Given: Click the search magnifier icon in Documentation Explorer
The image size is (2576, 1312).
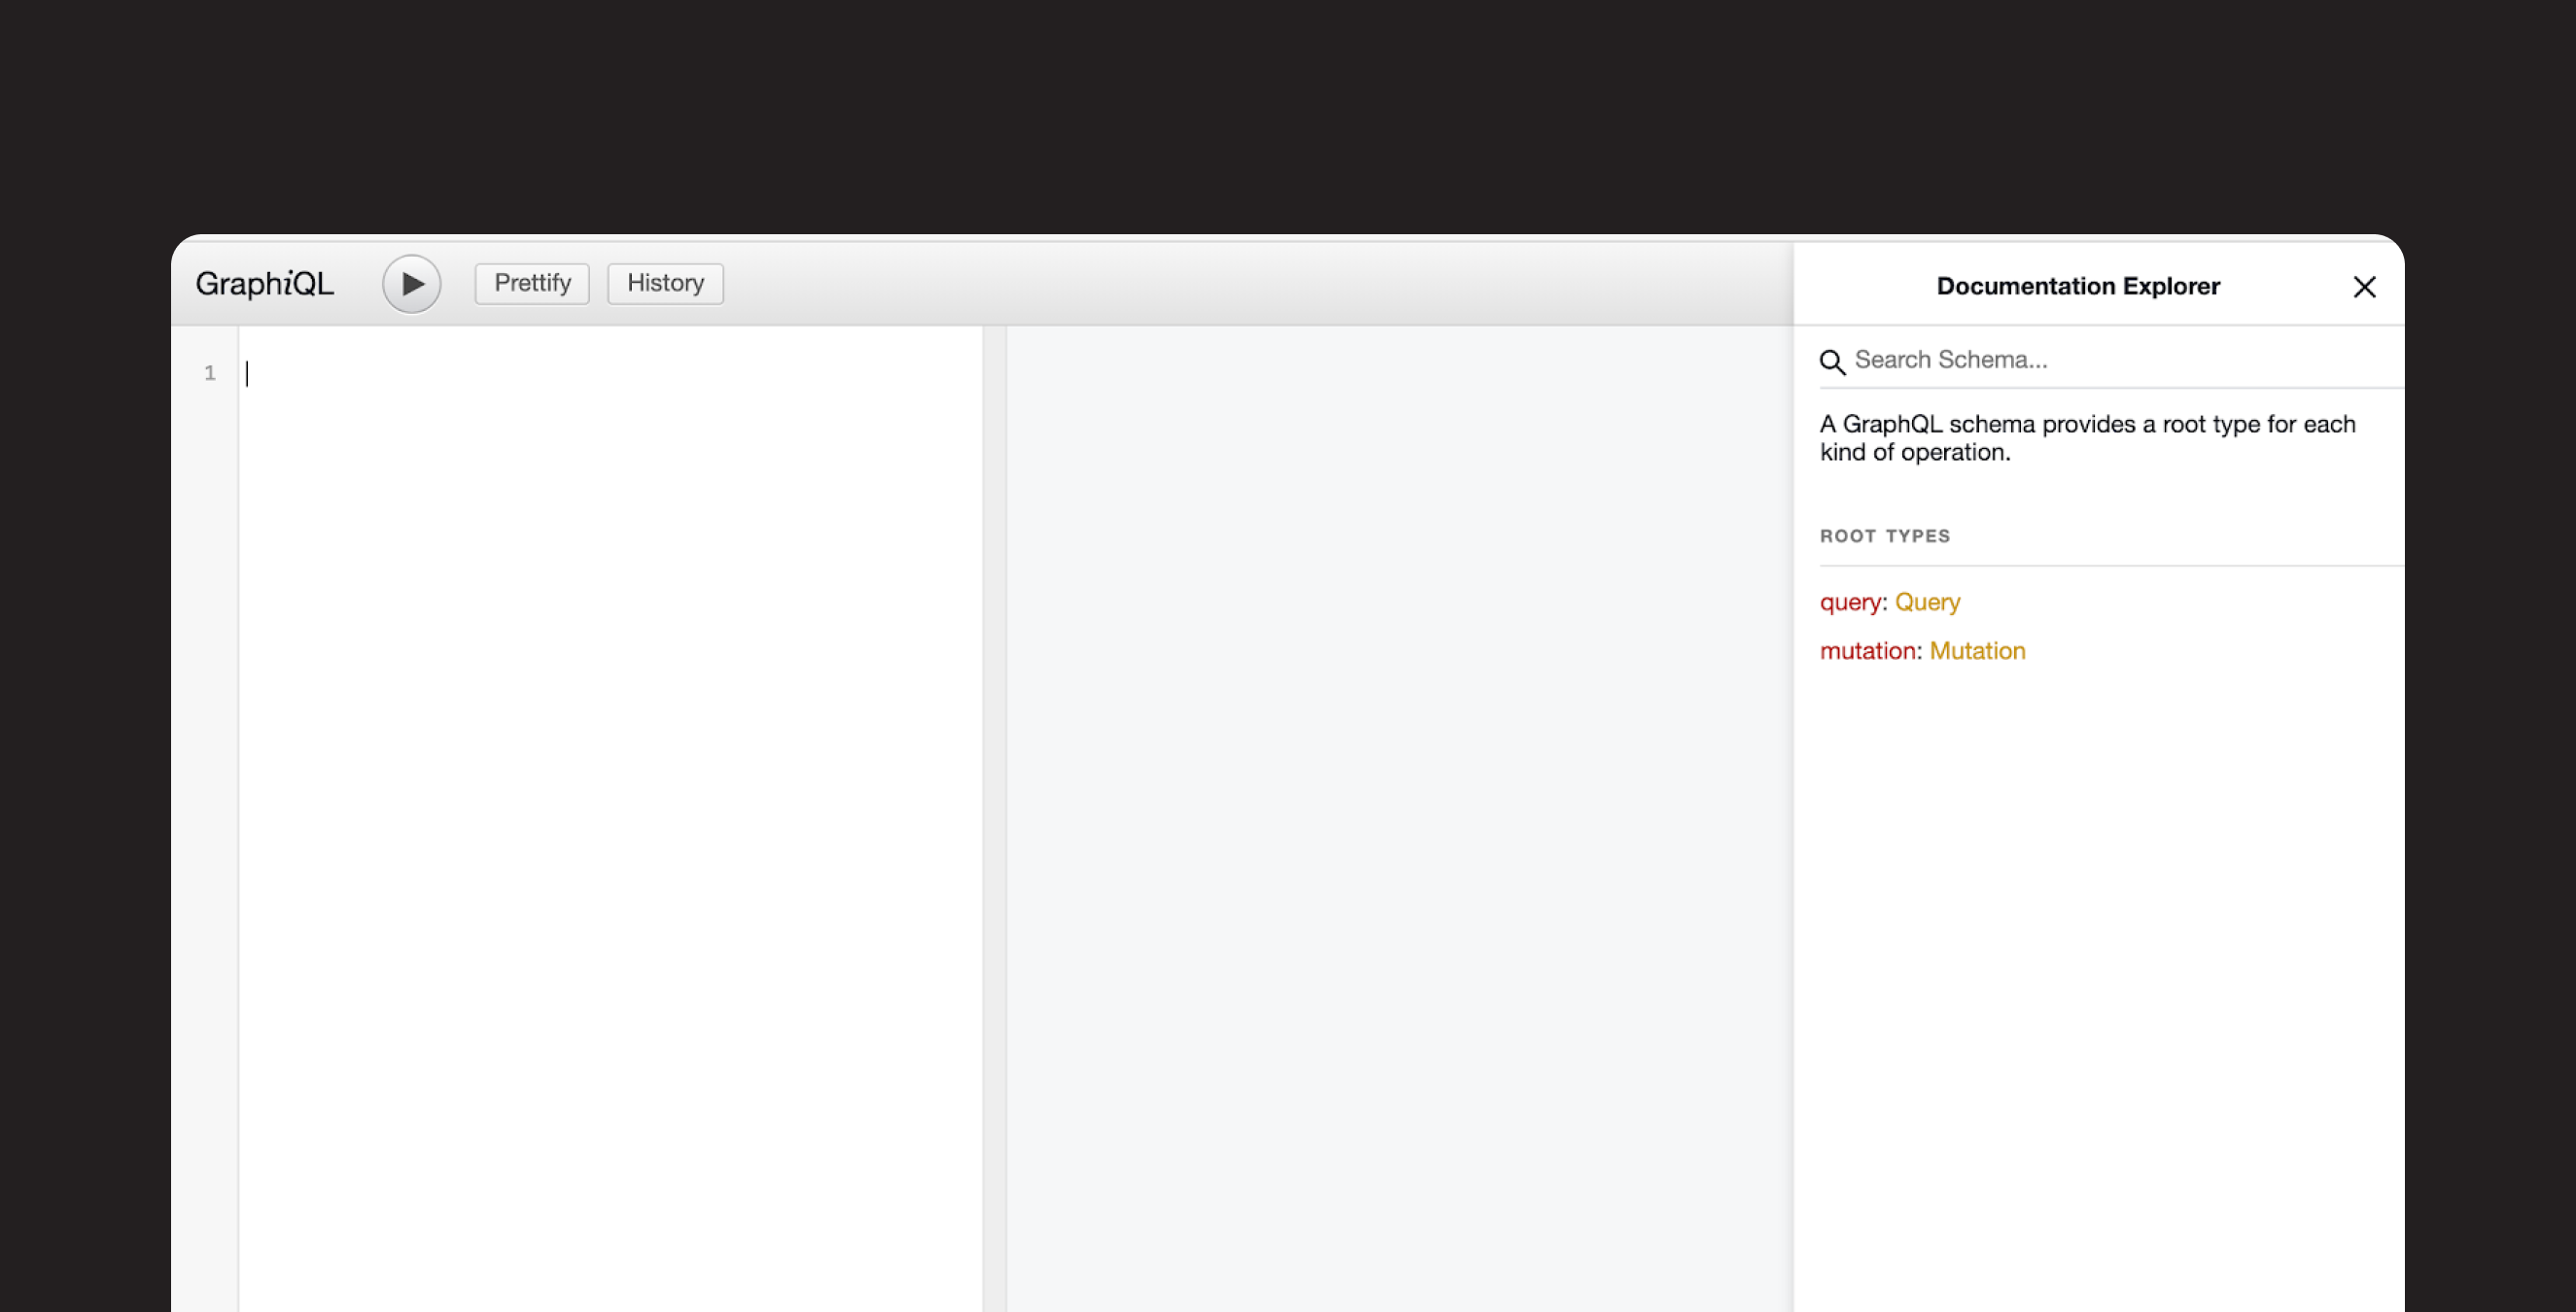Looking at the screenshot, I should tap(1833, 362).
